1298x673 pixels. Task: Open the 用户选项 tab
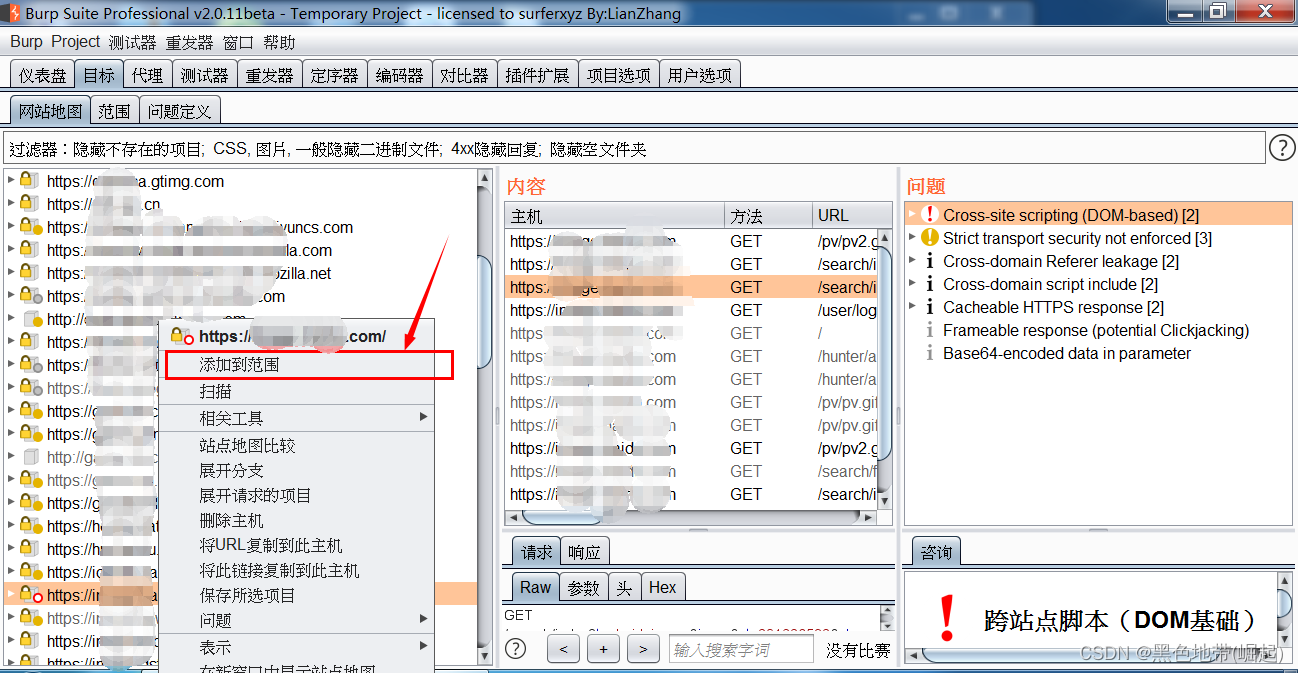699,75
